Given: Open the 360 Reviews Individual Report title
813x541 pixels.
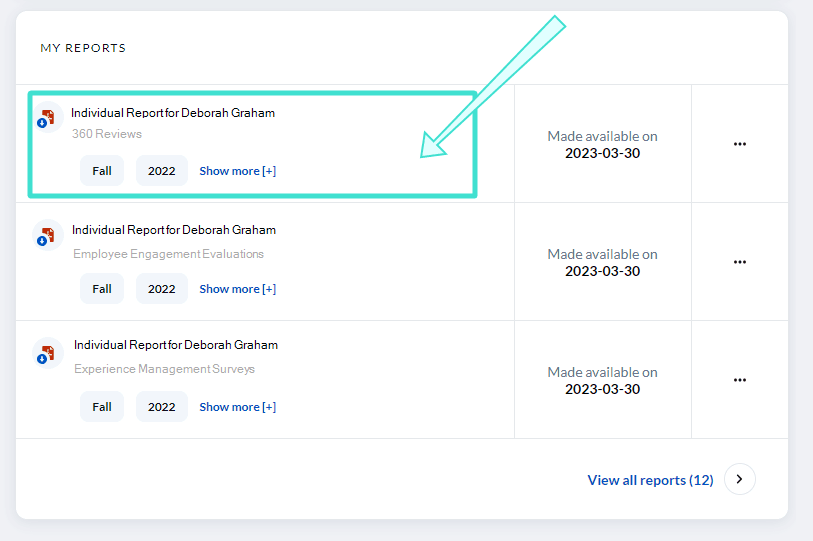Looking at the screenshot, I should point(173,113).
